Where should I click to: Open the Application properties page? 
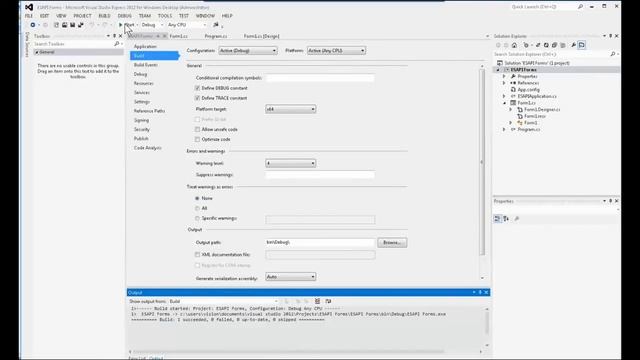pos(145,47)
